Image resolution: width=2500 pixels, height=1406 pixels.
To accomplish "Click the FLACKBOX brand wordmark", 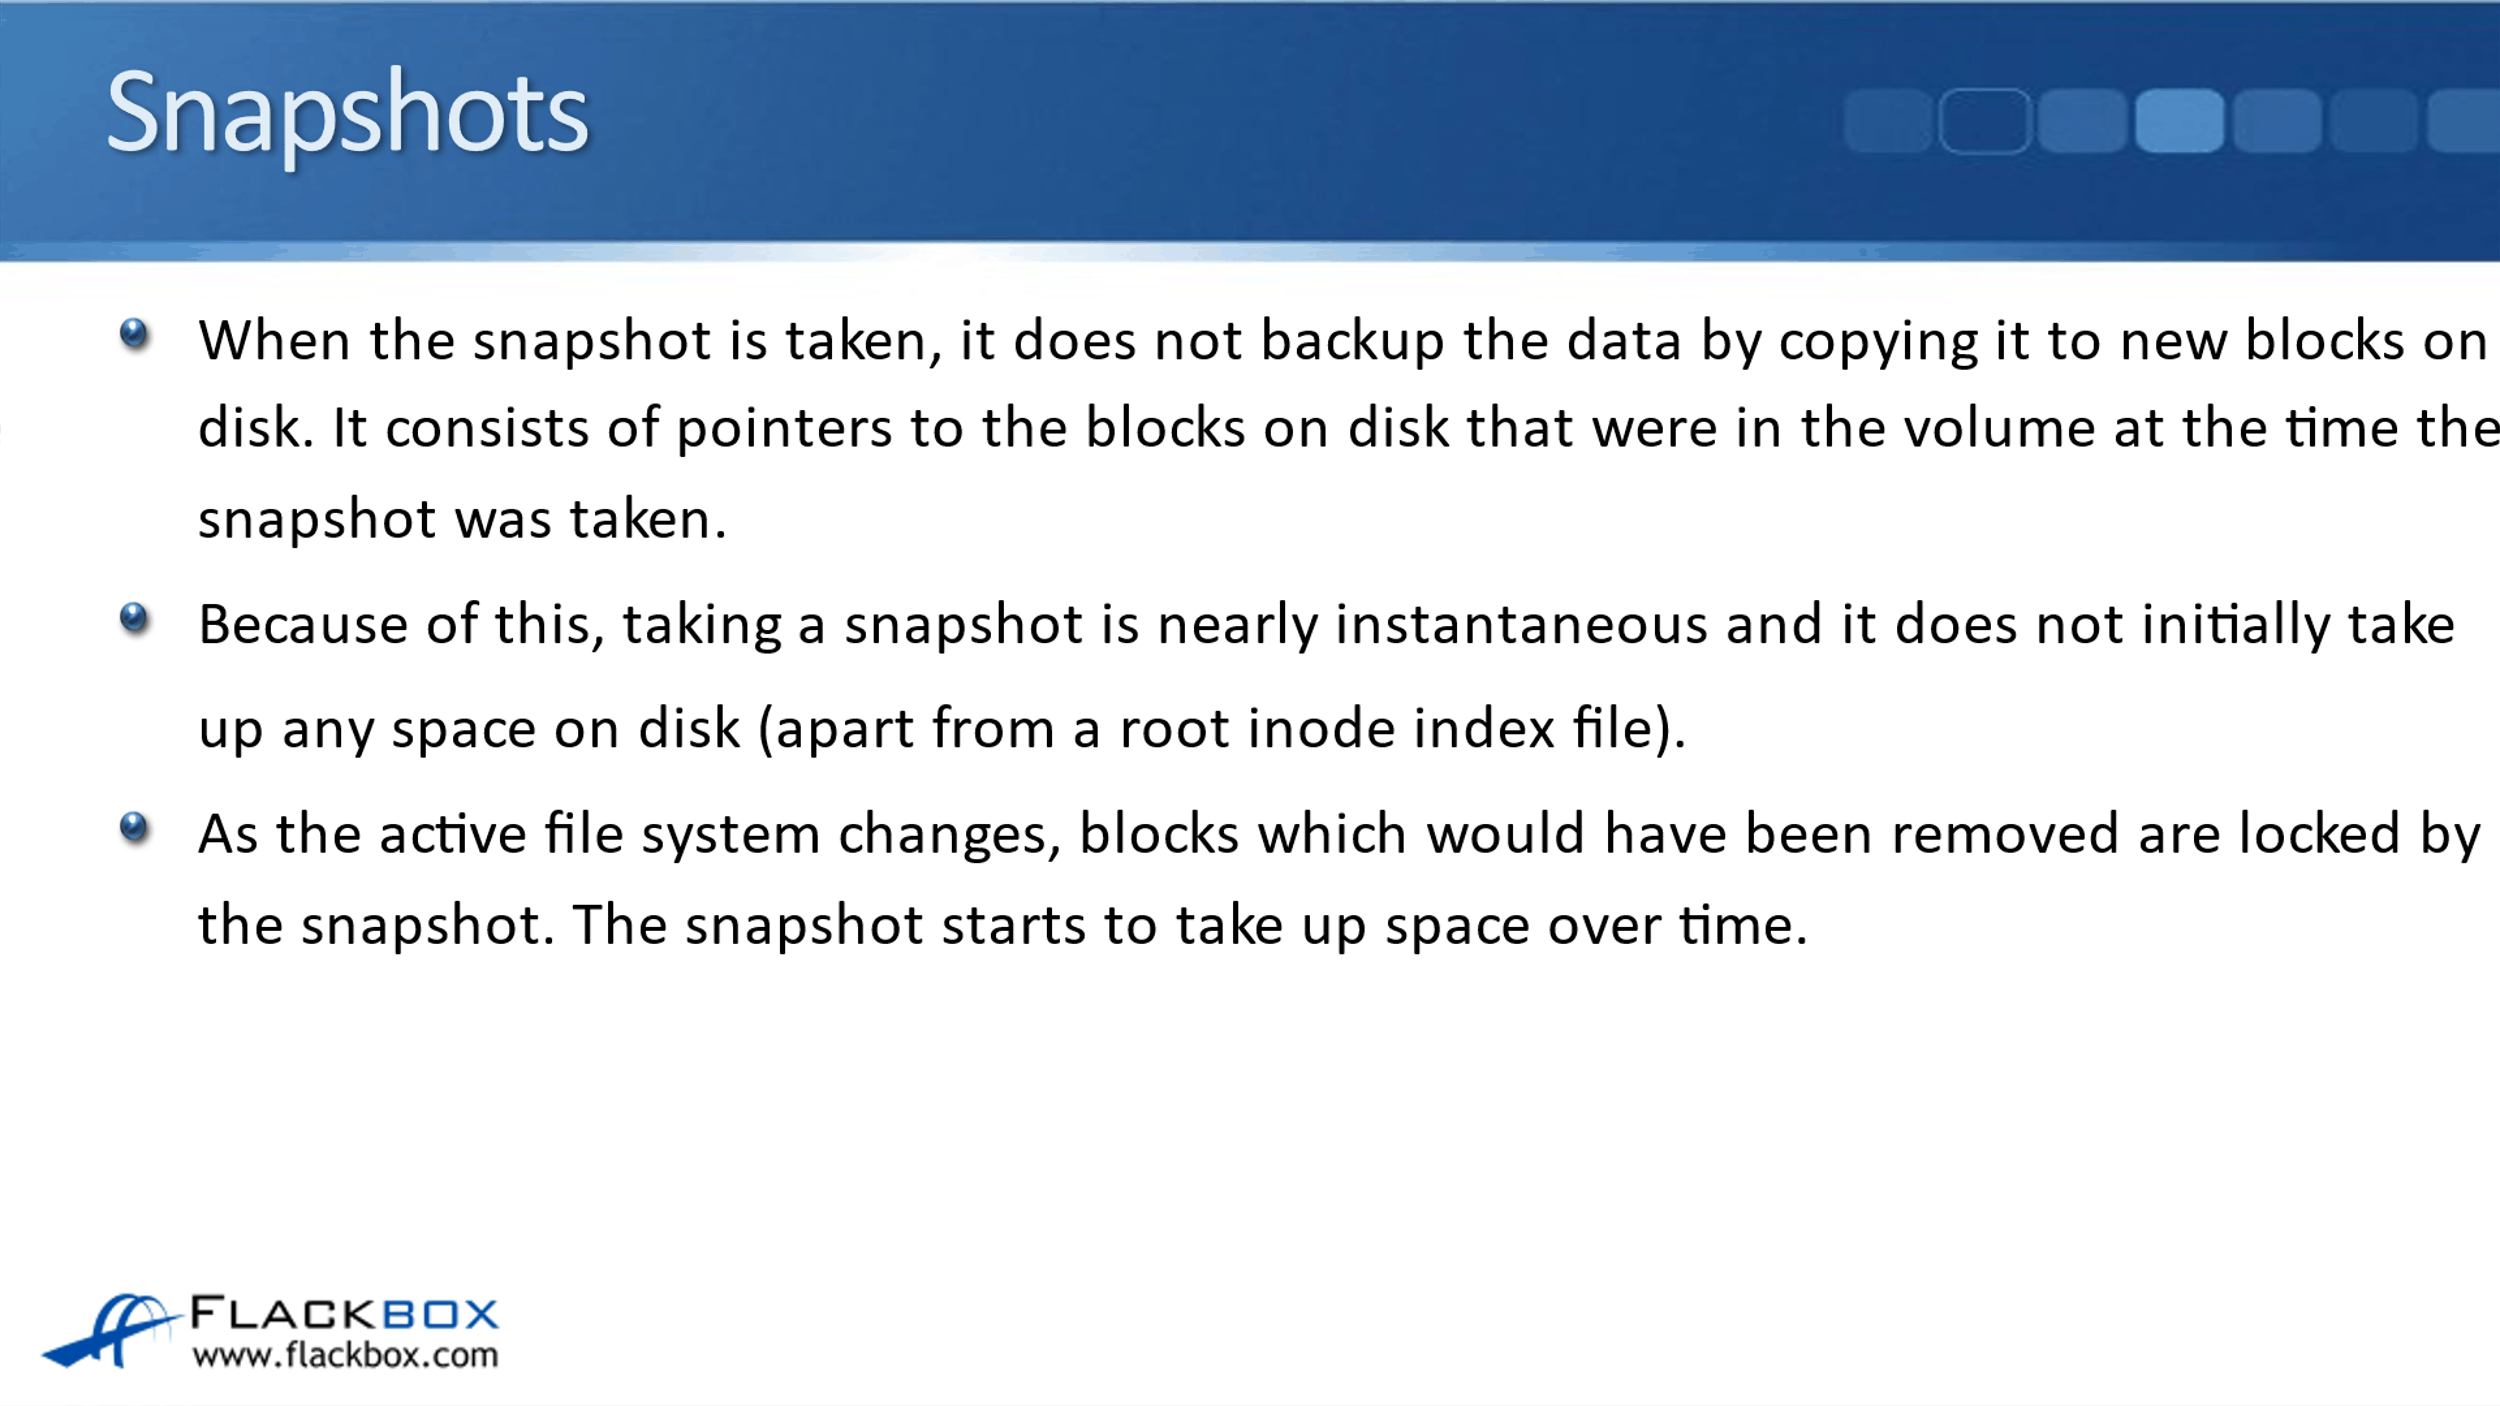I will [344, 1313].
